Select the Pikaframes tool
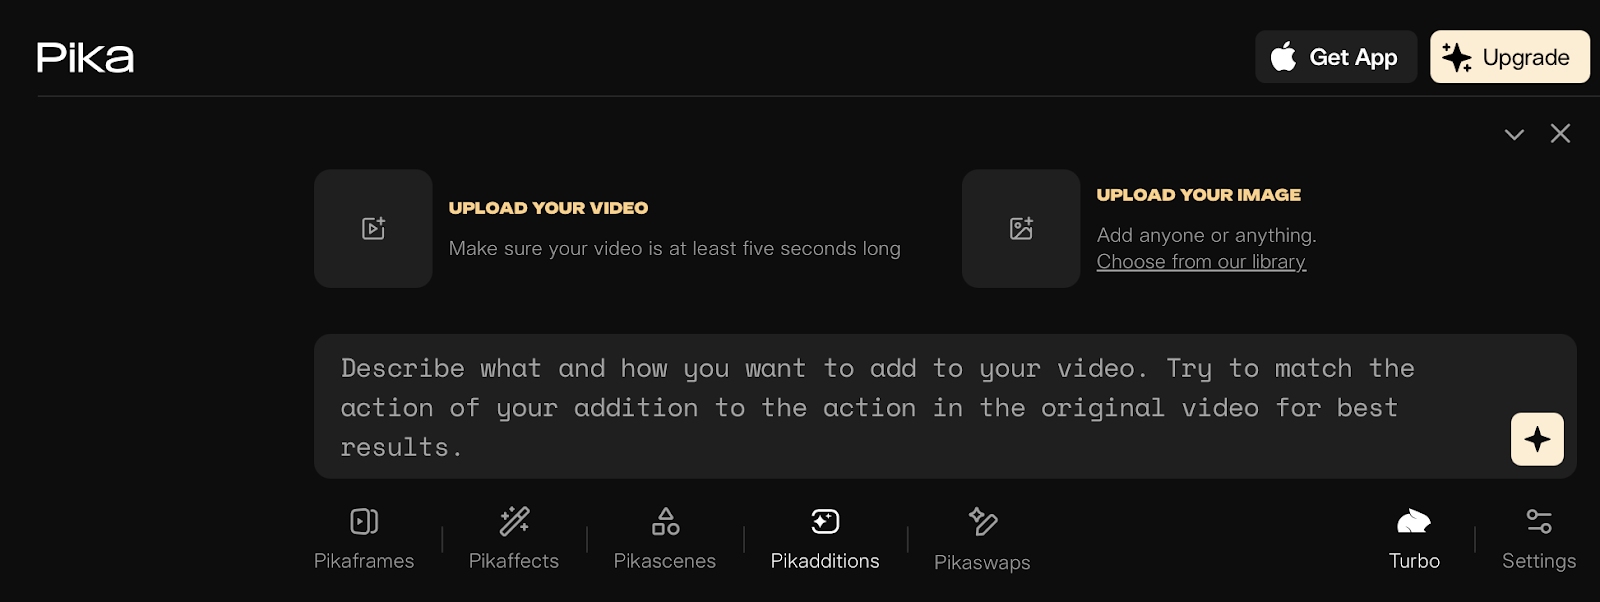Image resolution: width=1600 pixels, height=602 pixels. [364, 539]
